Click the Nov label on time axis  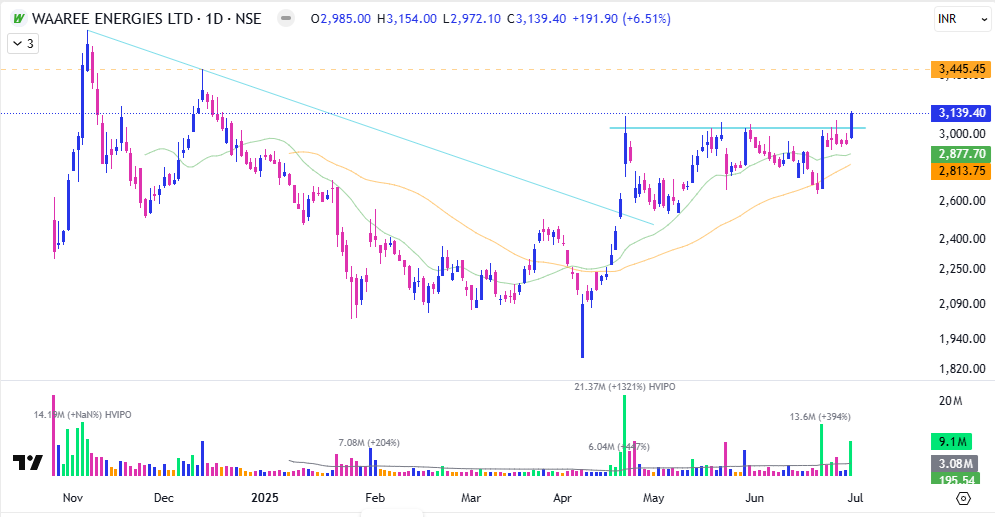72,498
